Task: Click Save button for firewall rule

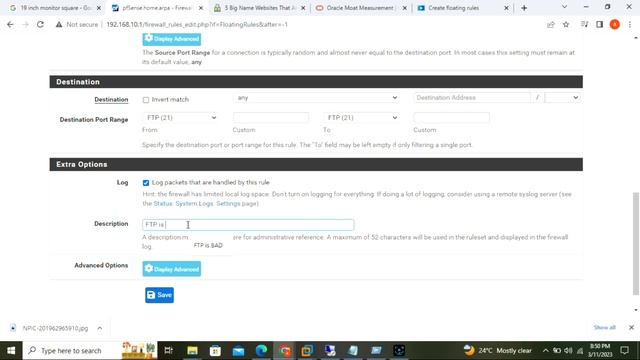Action: [x=159, y=295]
